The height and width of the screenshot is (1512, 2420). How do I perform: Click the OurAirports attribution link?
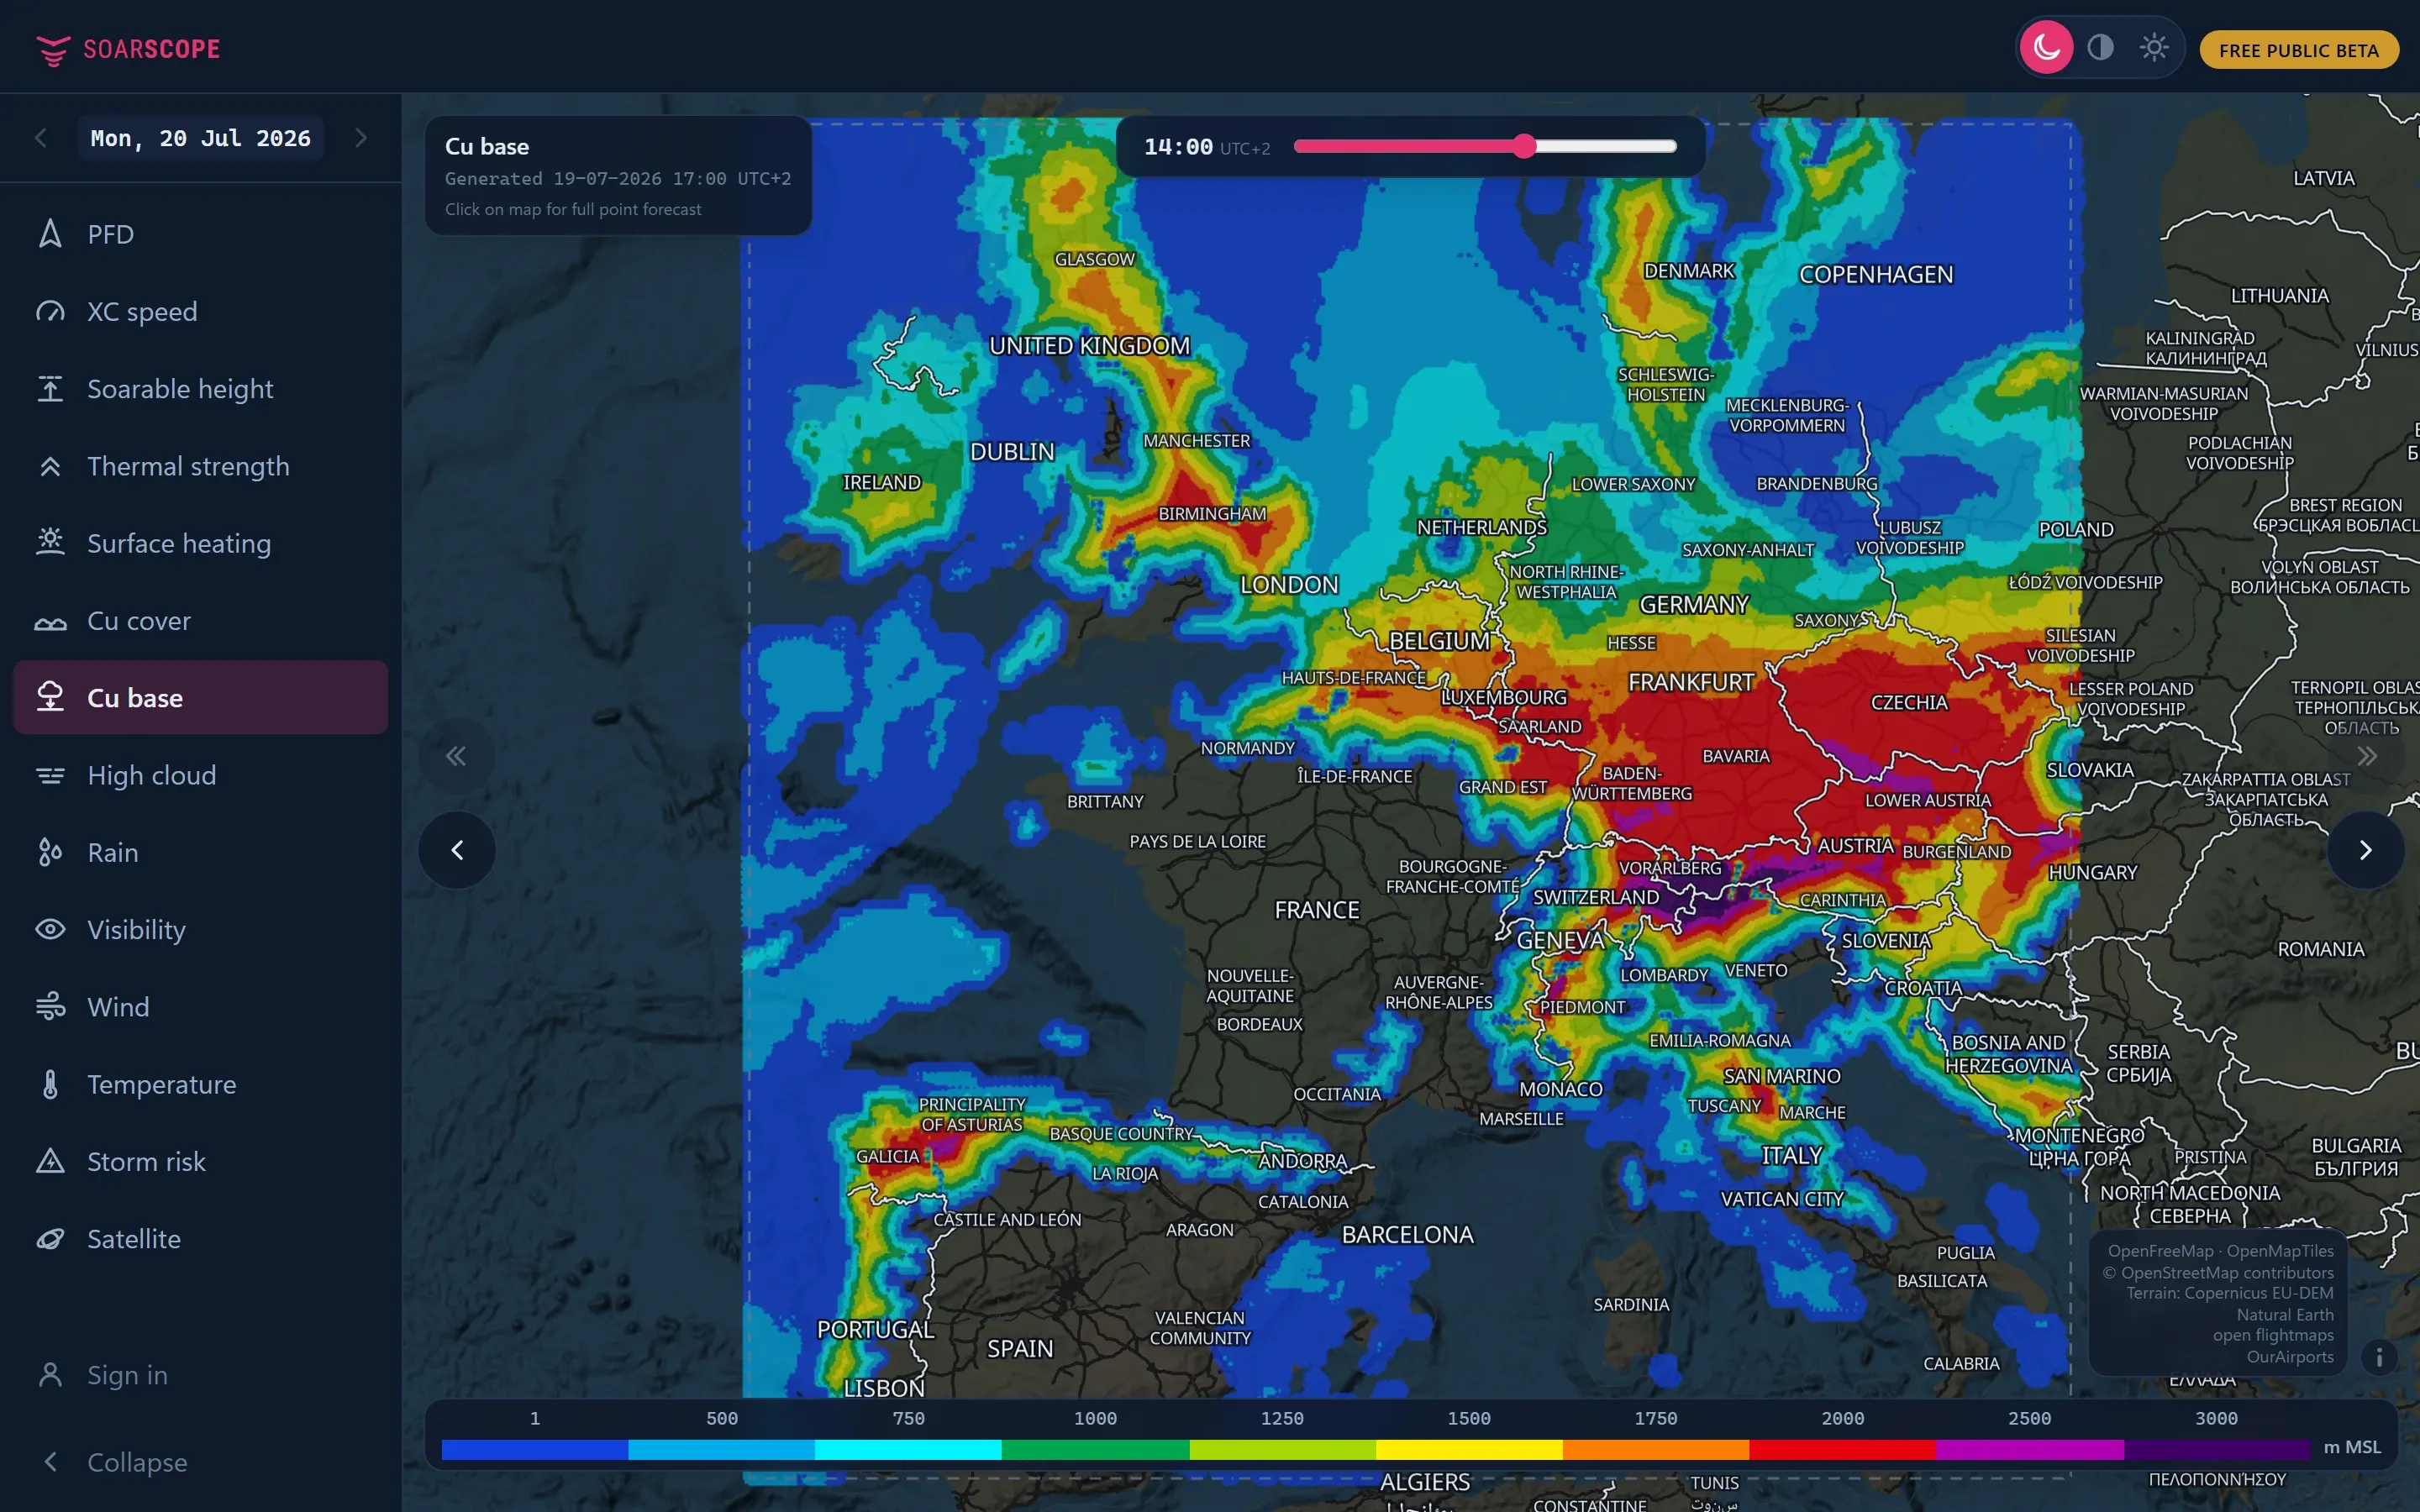click(x=2290, y=1356)
